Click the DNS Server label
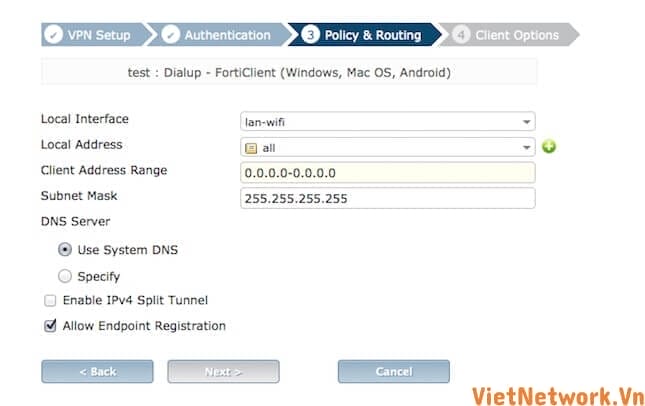 [x=75, y=221]
